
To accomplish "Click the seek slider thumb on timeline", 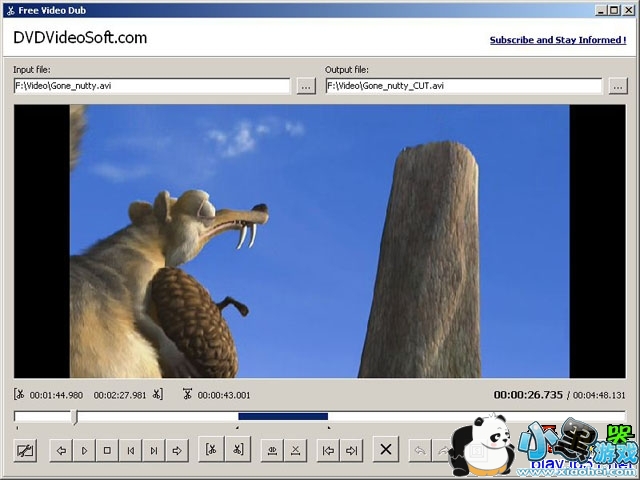I will click(74, 417).
